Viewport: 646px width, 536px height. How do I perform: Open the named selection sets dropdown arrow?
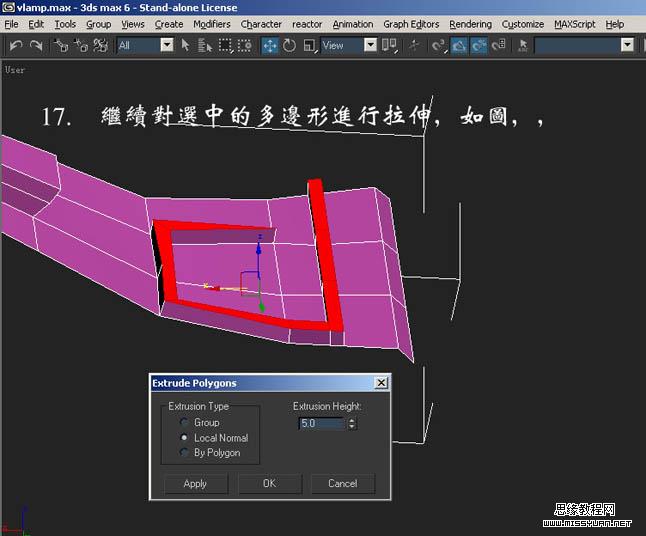(627, 44)
